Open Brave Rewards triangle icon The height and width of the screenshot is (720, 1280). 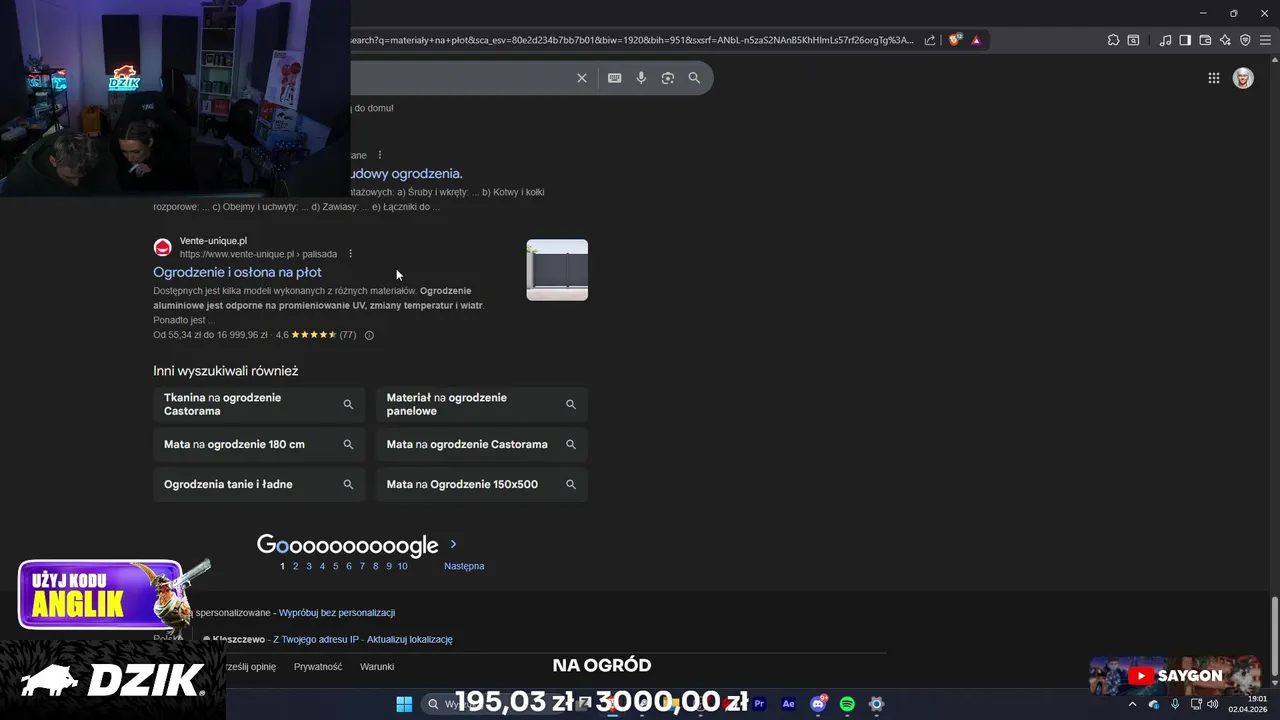pyautogui.click(x=976, y=40)
